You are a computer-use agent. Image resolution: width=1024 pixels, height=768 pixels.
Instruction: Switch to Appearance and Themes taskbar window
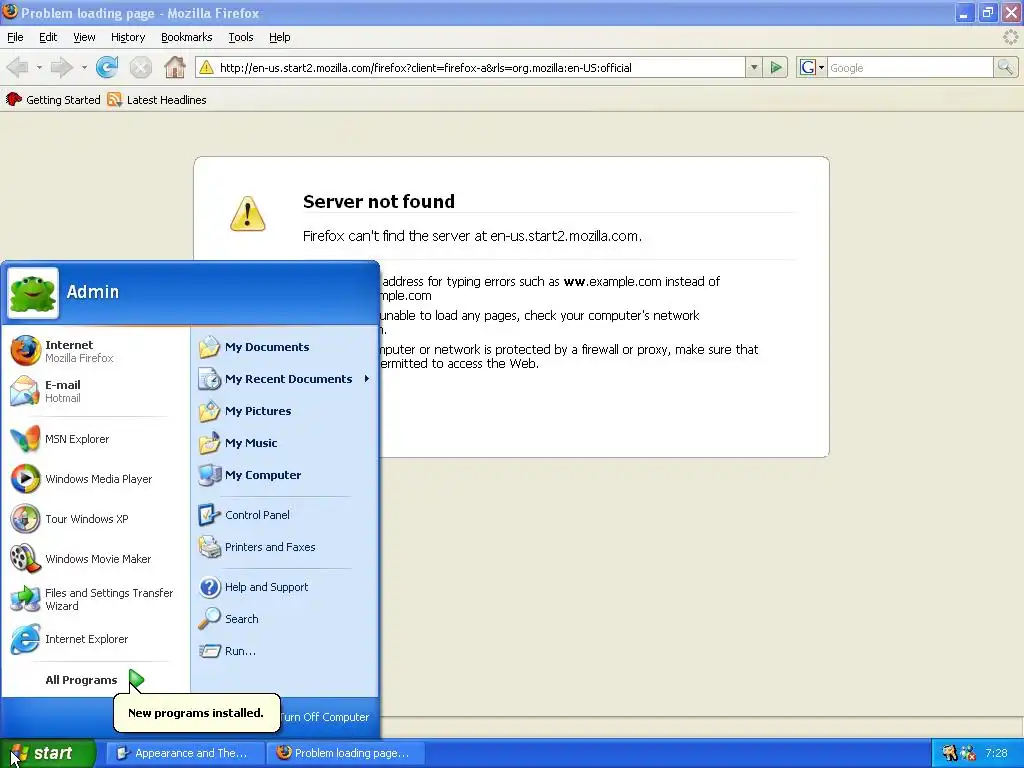185,753
